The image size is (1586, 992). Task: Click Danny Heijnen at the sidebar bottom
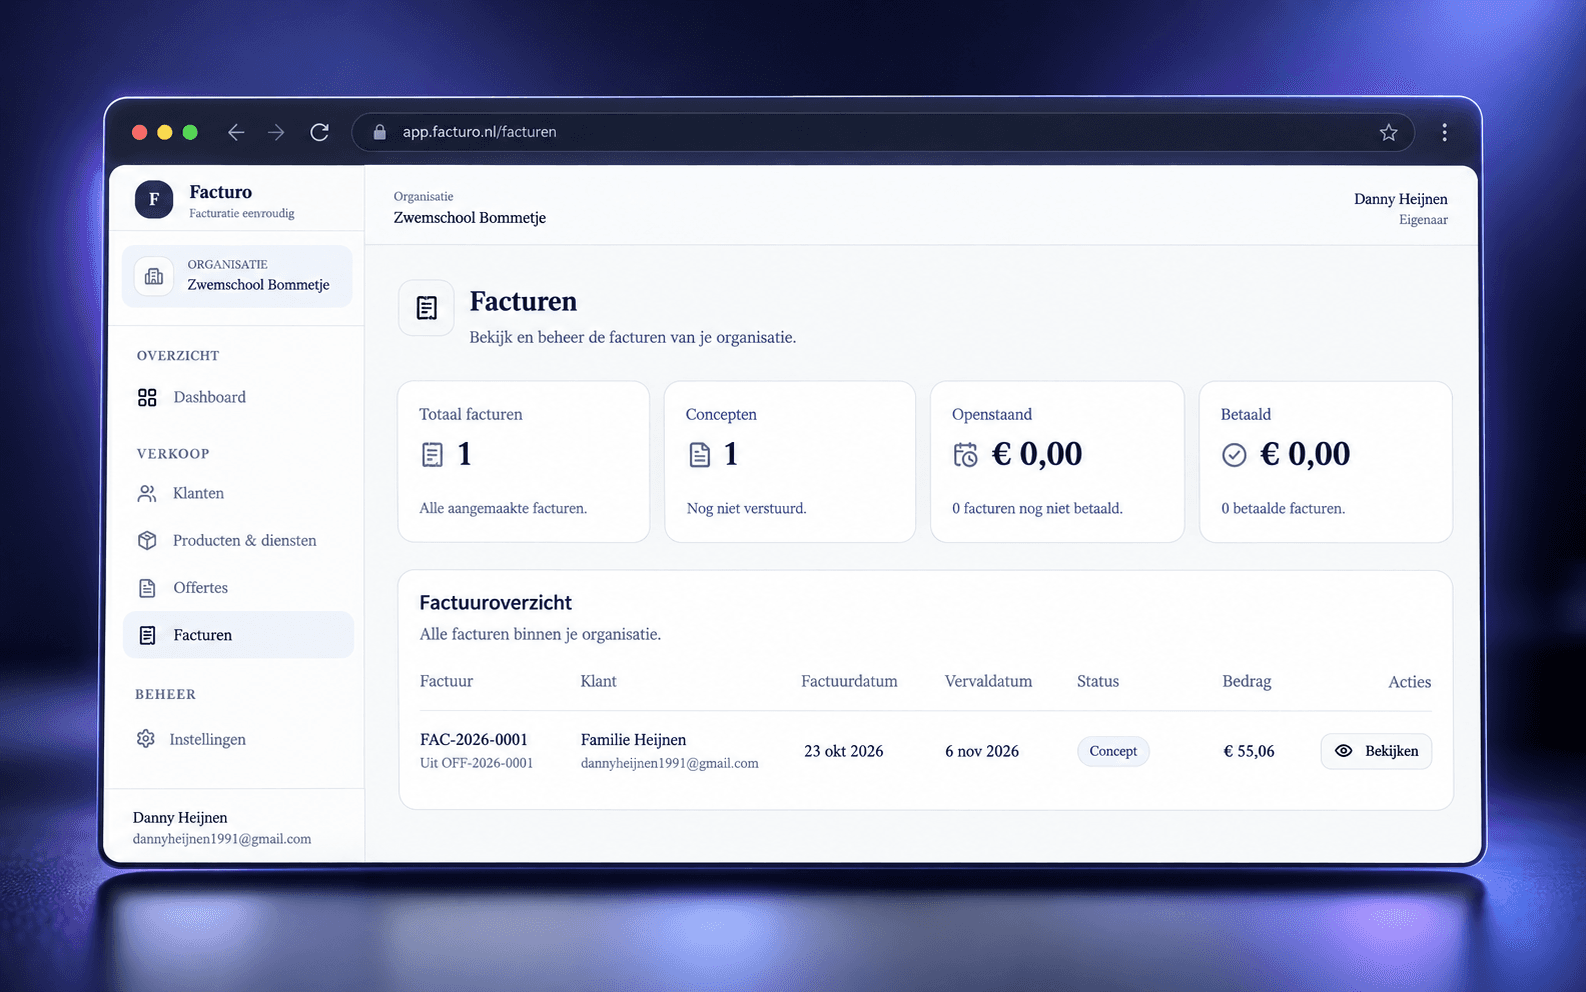click(180, 818)
